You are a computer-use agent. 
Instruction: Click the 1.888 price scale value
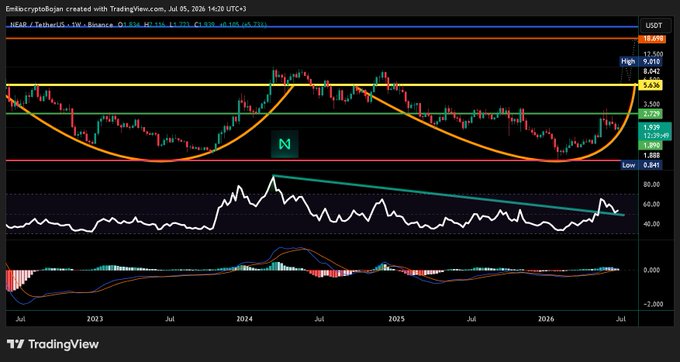pyautogui.click(x=652, y=155)
